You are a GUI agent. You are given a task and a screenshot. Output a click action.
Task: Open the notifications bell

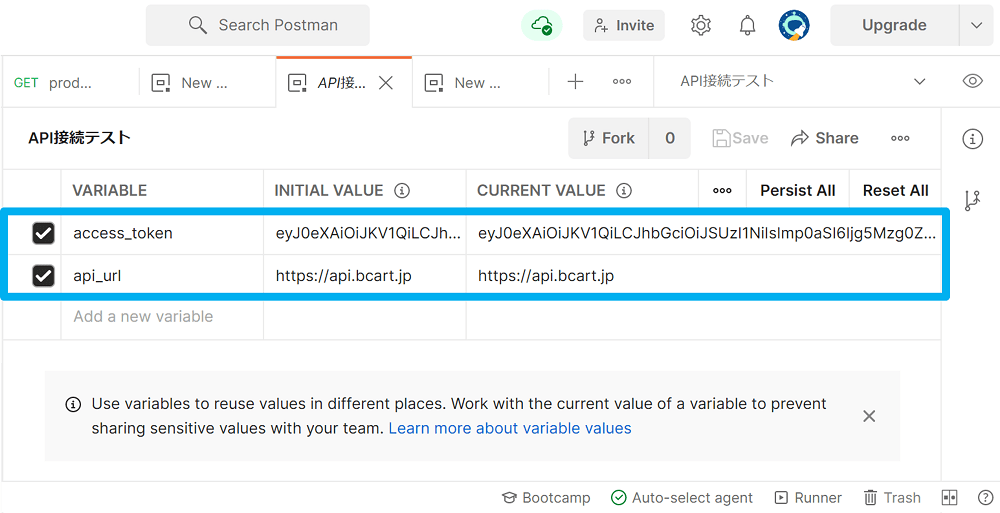point(747,26)
